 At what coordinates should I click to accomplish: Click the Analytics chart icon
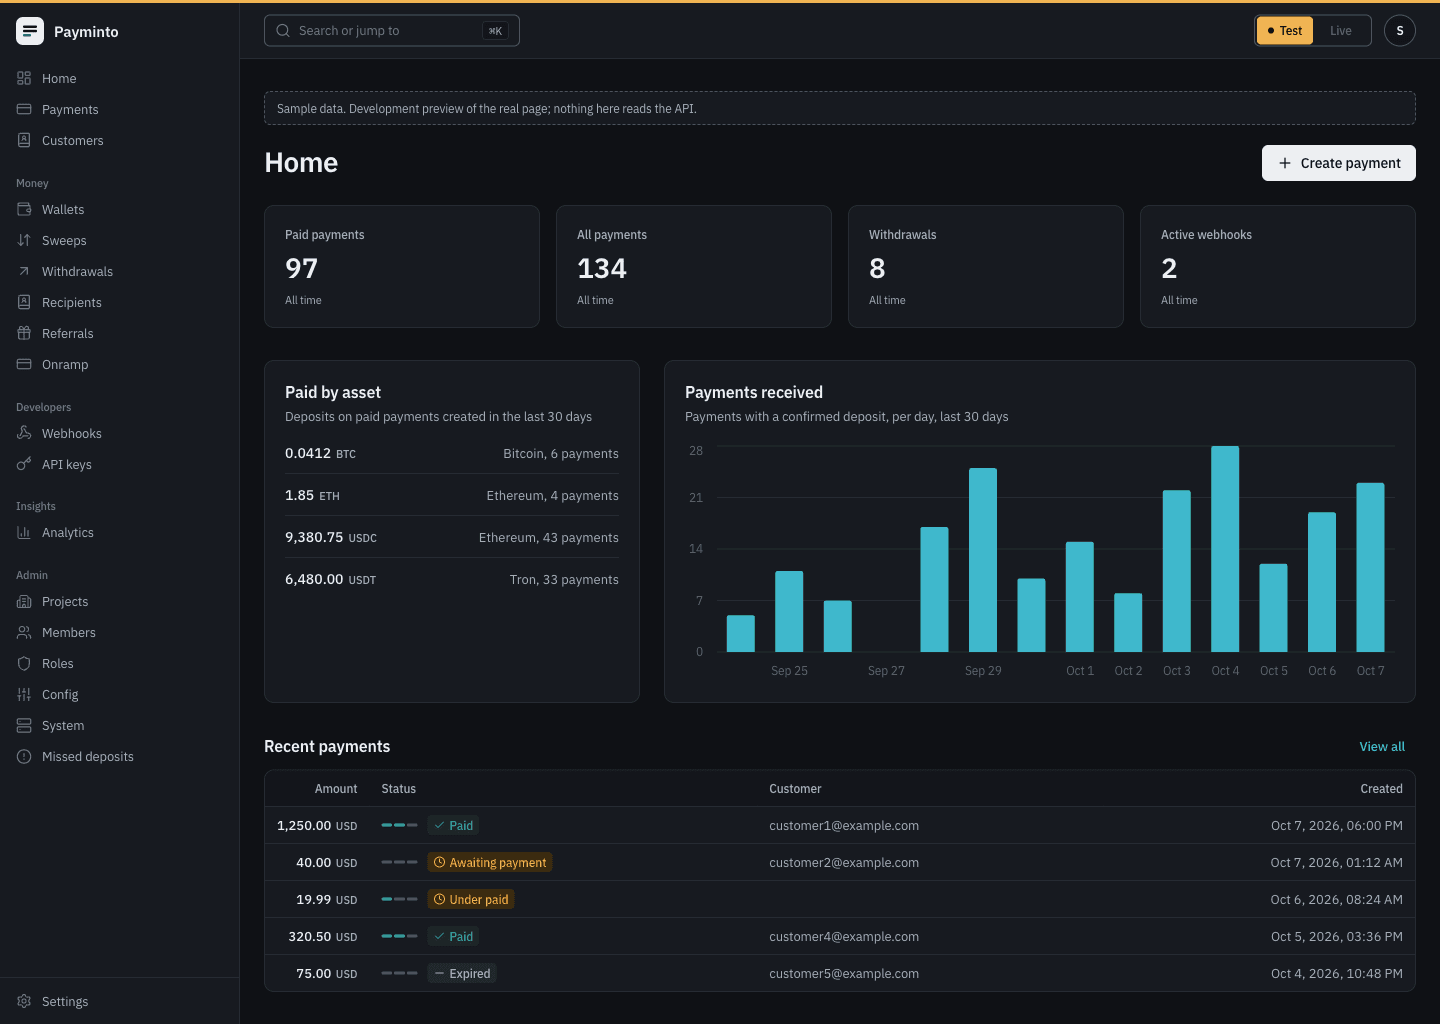coord(24,532)
